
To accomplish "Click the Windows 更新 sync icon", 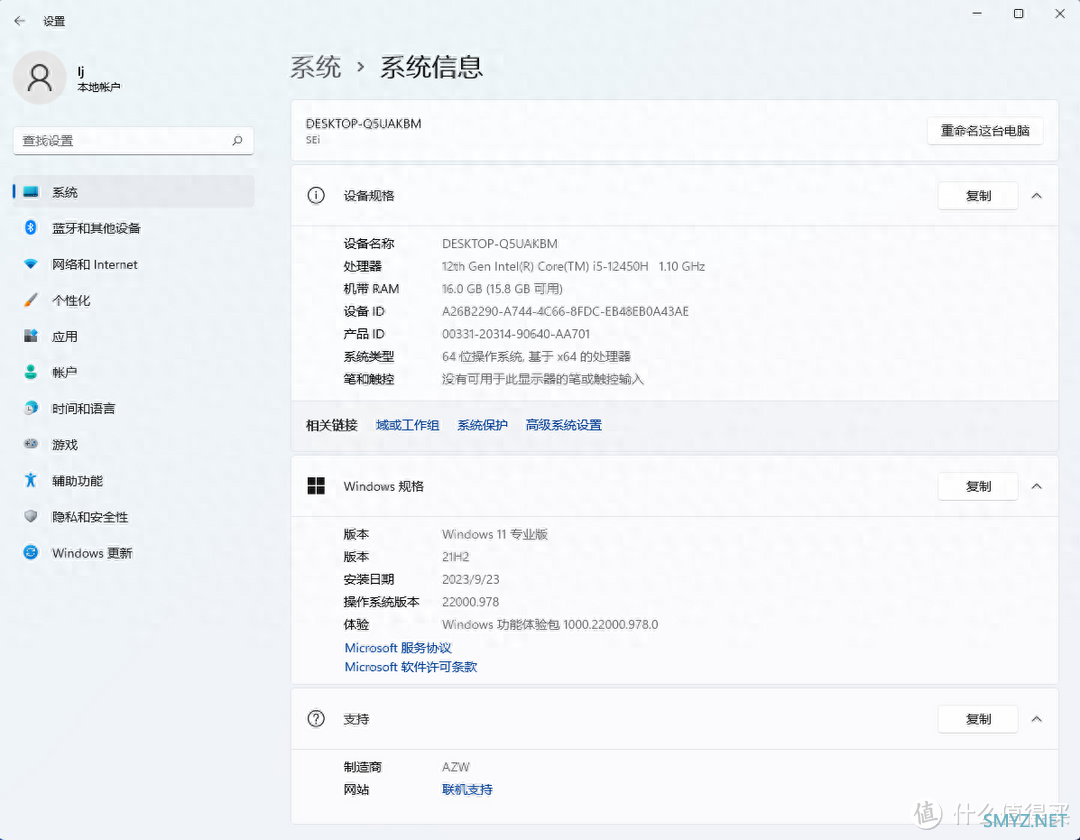I will coord(31,552).
